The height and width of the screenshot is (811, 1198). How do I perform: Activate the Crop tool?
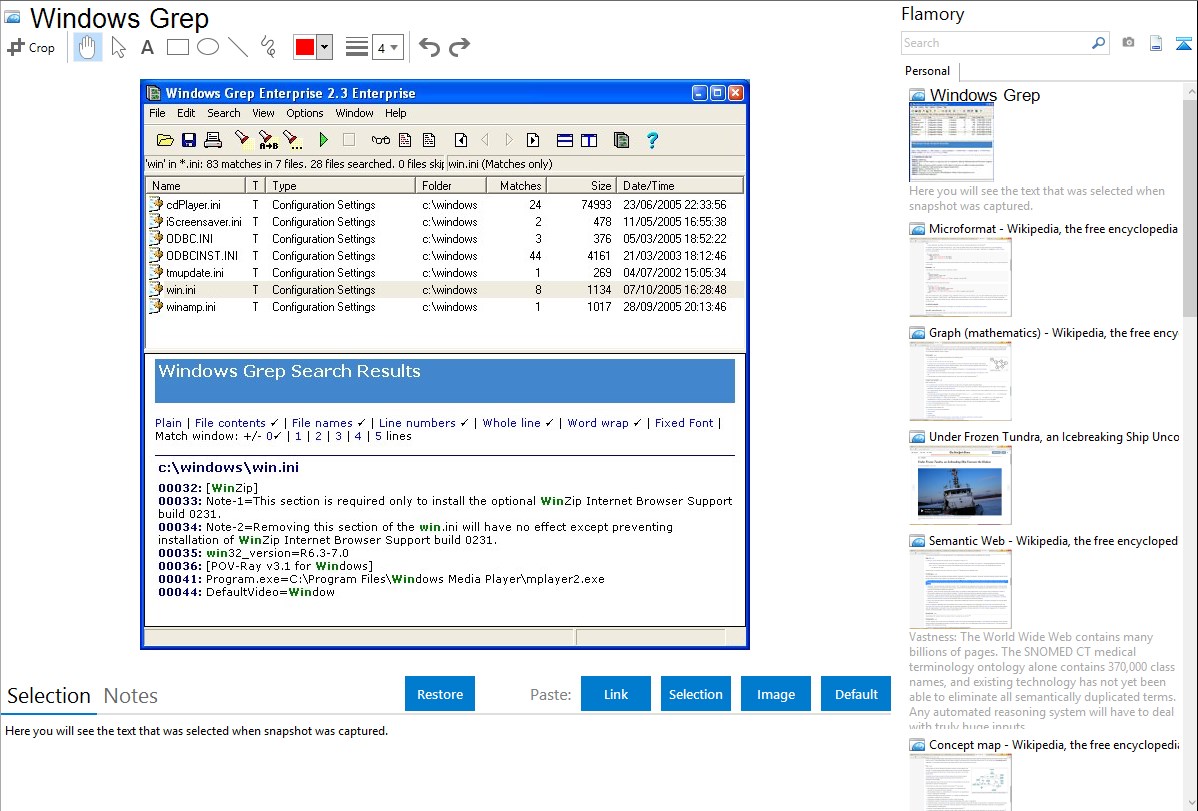point(31,47)
